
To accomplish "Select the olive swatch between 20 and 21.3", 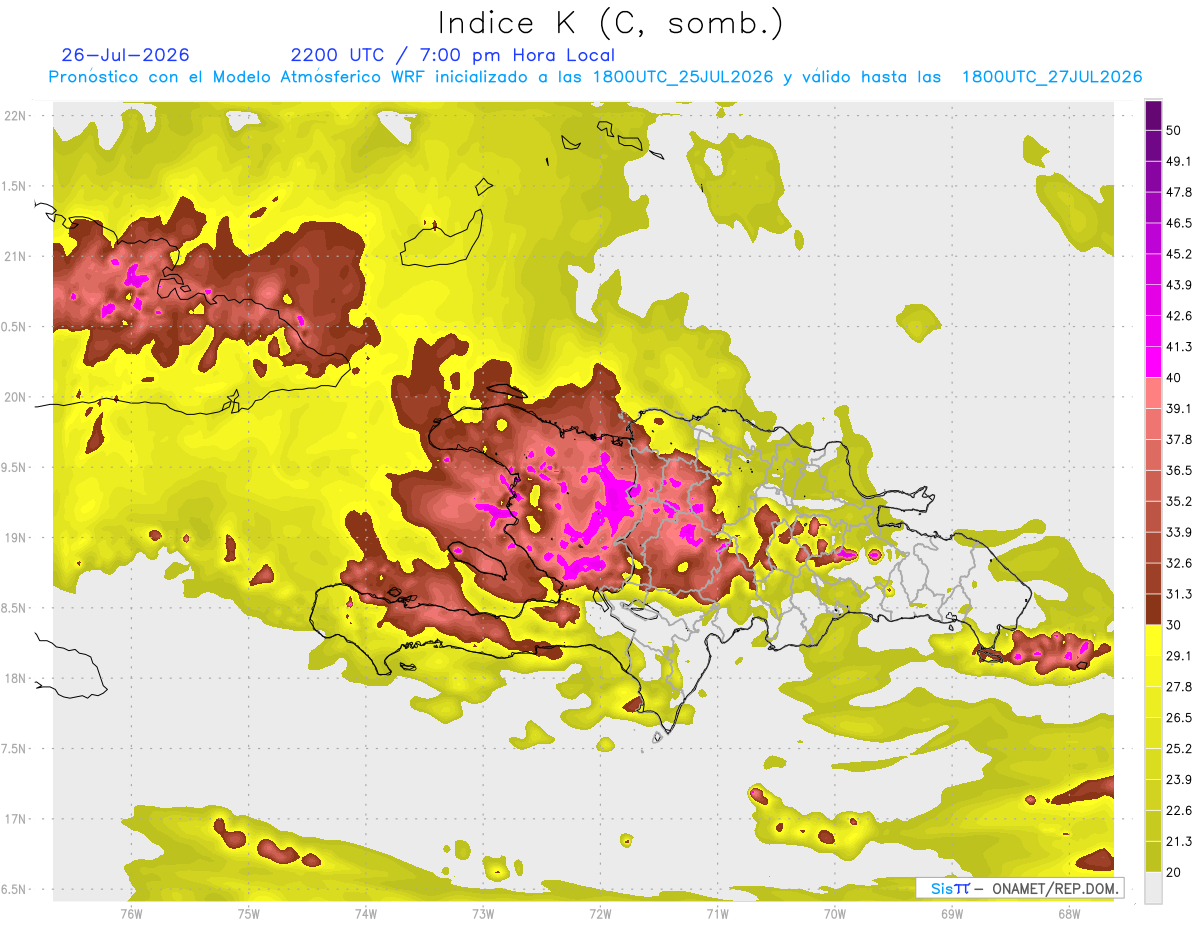I will click(x=1154, y=857).
